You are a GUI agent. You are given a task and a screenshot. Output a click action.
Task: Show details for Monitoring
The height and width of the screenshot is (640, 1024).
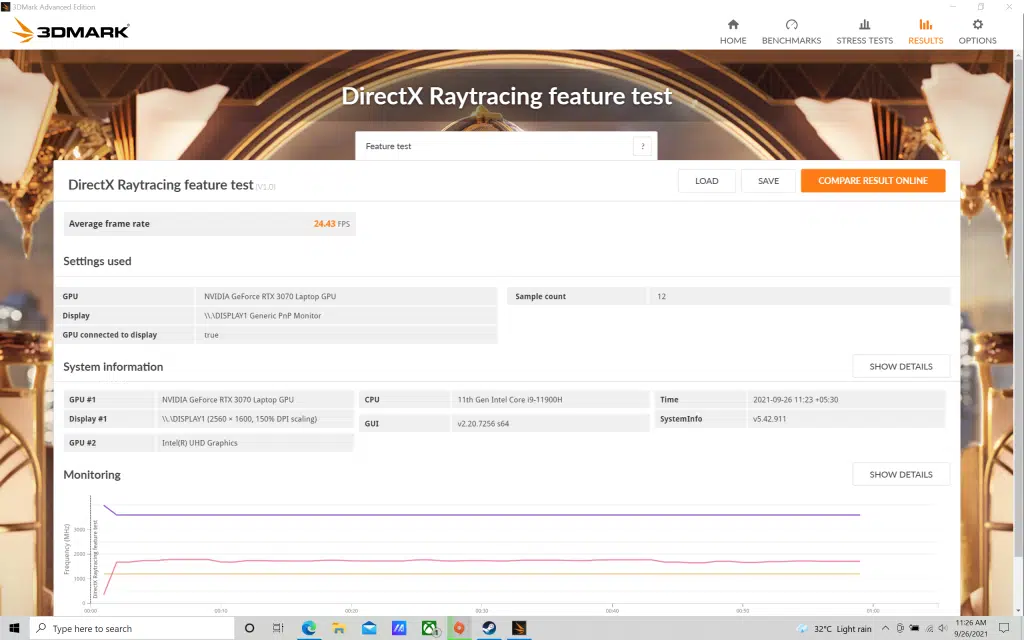[x=901, y=475]
